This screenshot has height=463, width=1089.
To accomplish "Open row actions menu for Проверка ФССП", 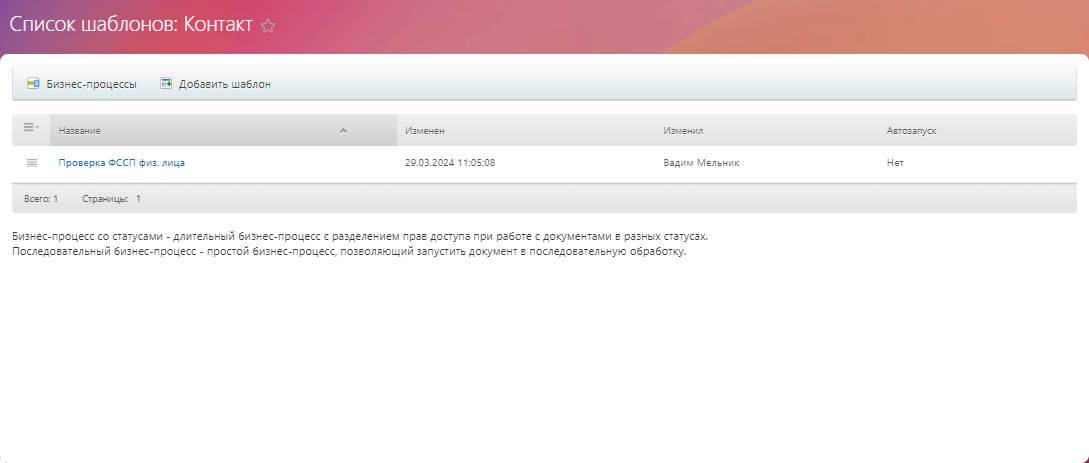I will pyautogui.click(x=31, y=163).
